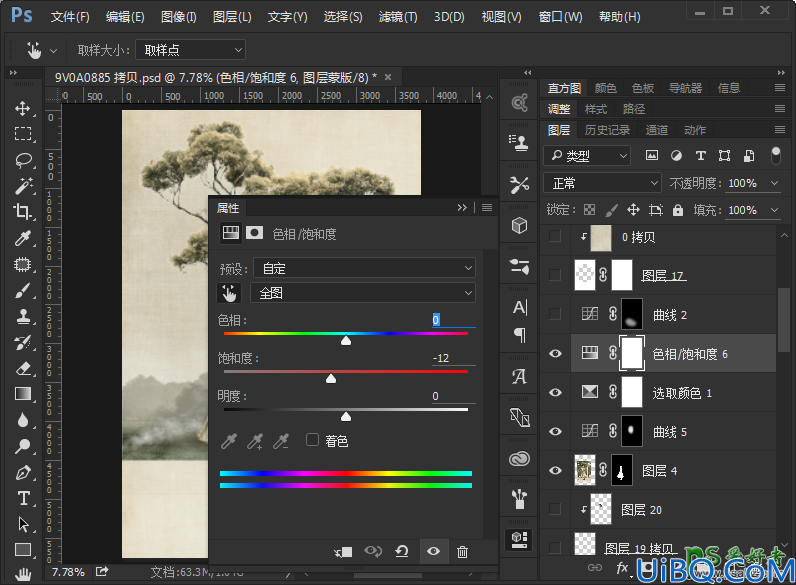Close the 9V0A0885 拷贝.psd document tab
This screenshot has width=796, height=585.
tap(388, 77)
